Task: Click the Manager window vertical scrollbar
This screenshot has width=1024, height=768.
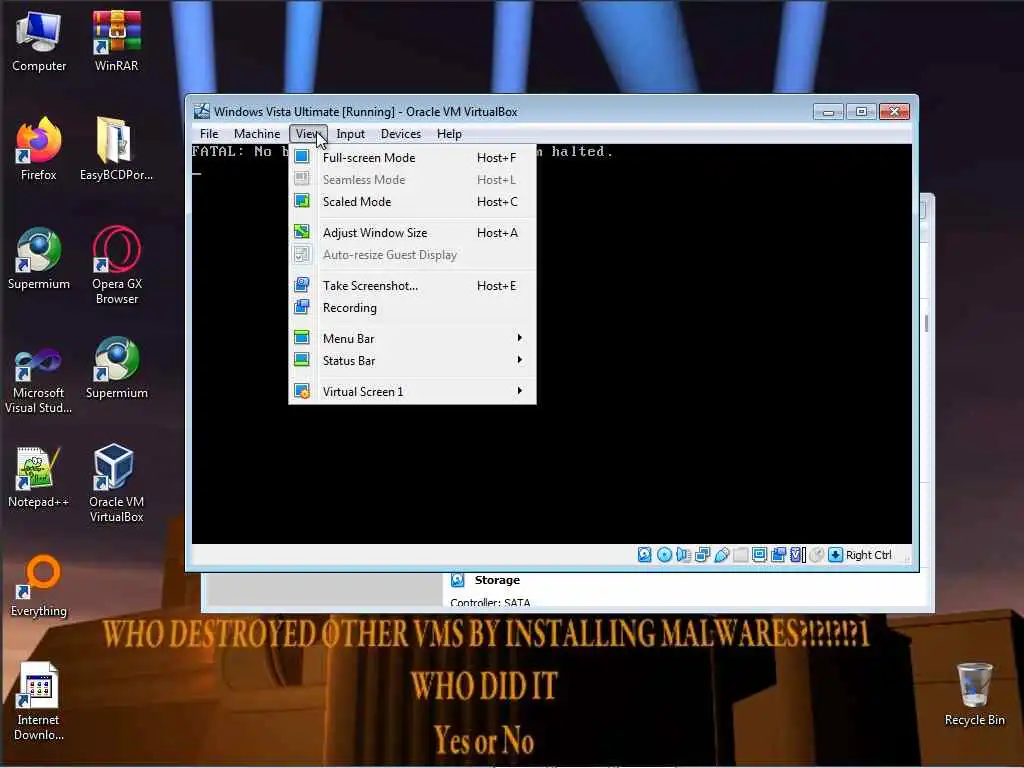Action: click(926, 323)
